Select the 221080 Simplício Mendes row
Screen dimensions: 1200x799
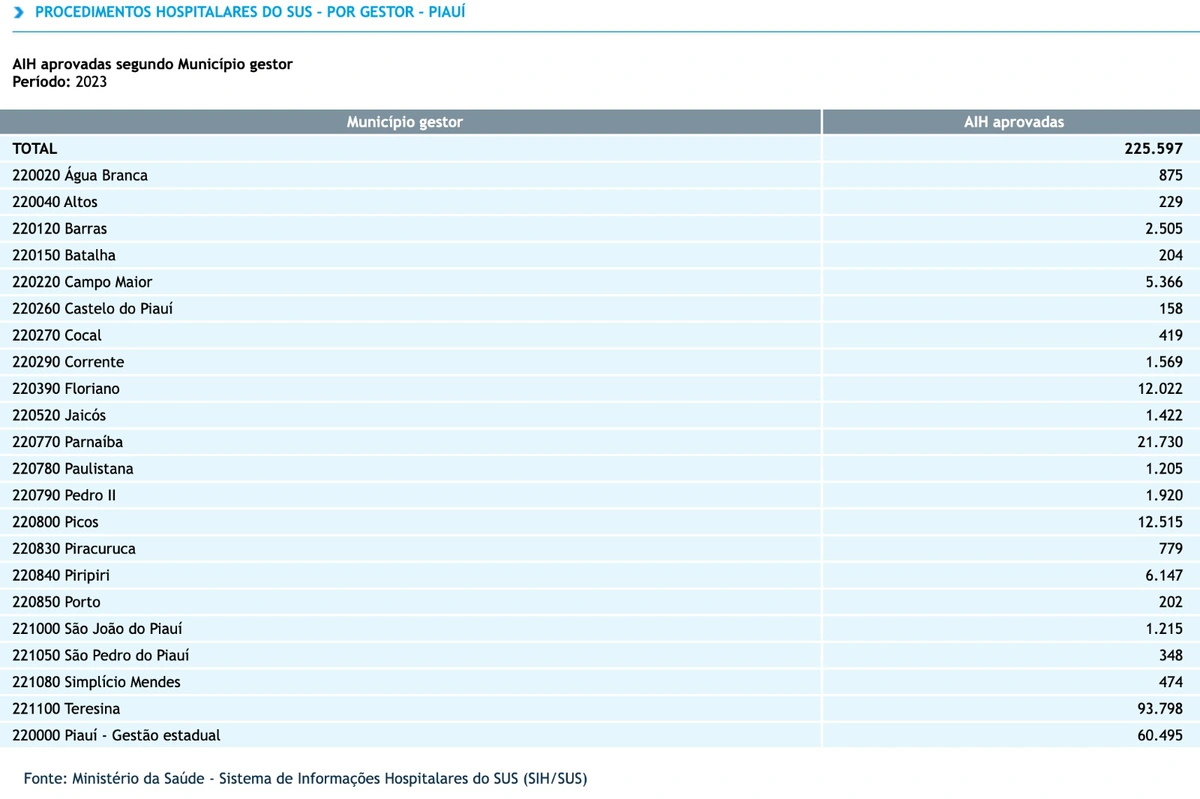pos(600,682)
